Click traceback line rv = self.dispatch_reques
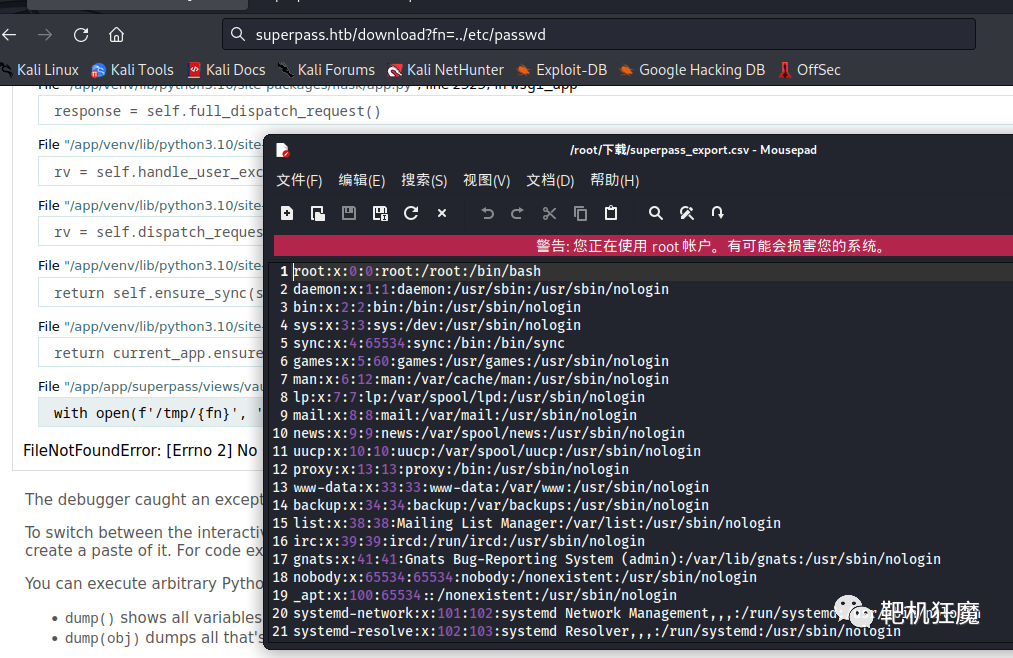 pyautogui.click(x=158, y=232)
